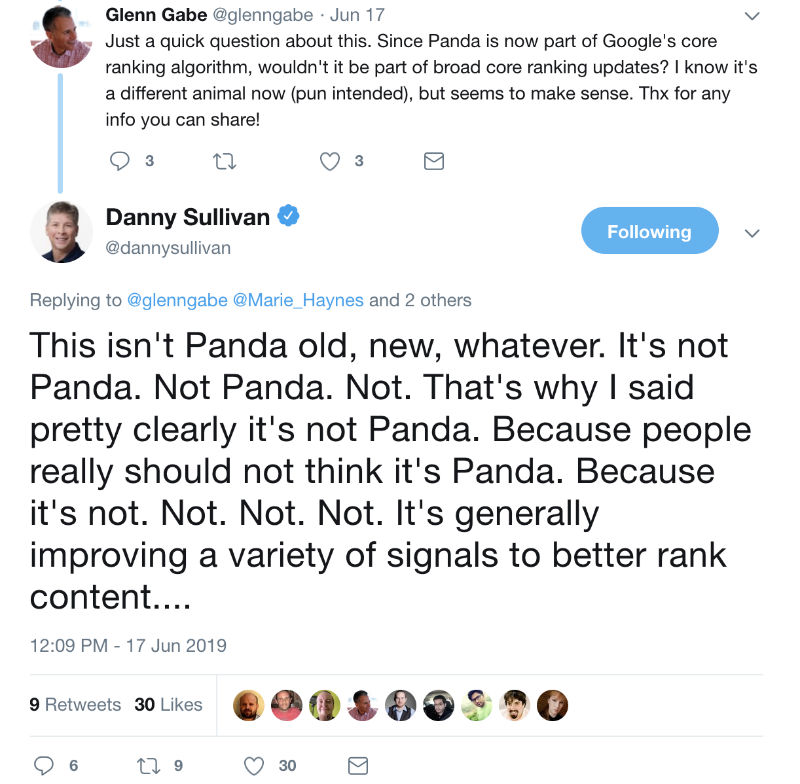Like Danny Sullivan's tweet
This screenshot has width=800, height=784.
pos(255,765)
